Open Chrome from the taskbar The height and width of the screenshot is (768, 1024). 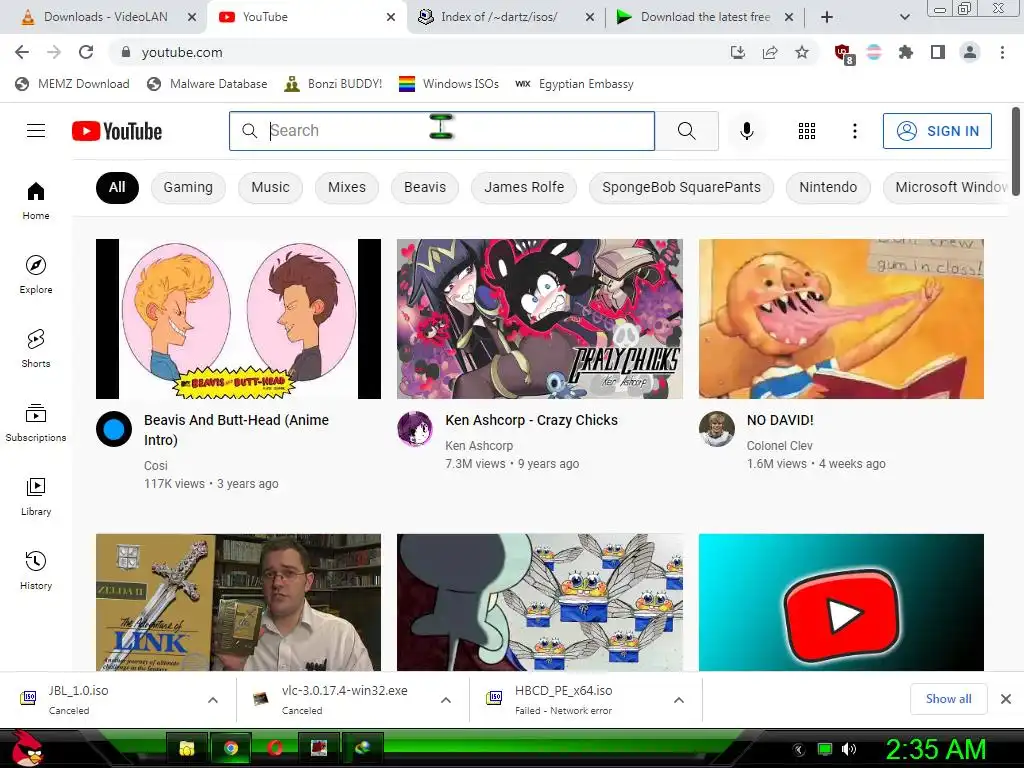(x=231, y=748)
